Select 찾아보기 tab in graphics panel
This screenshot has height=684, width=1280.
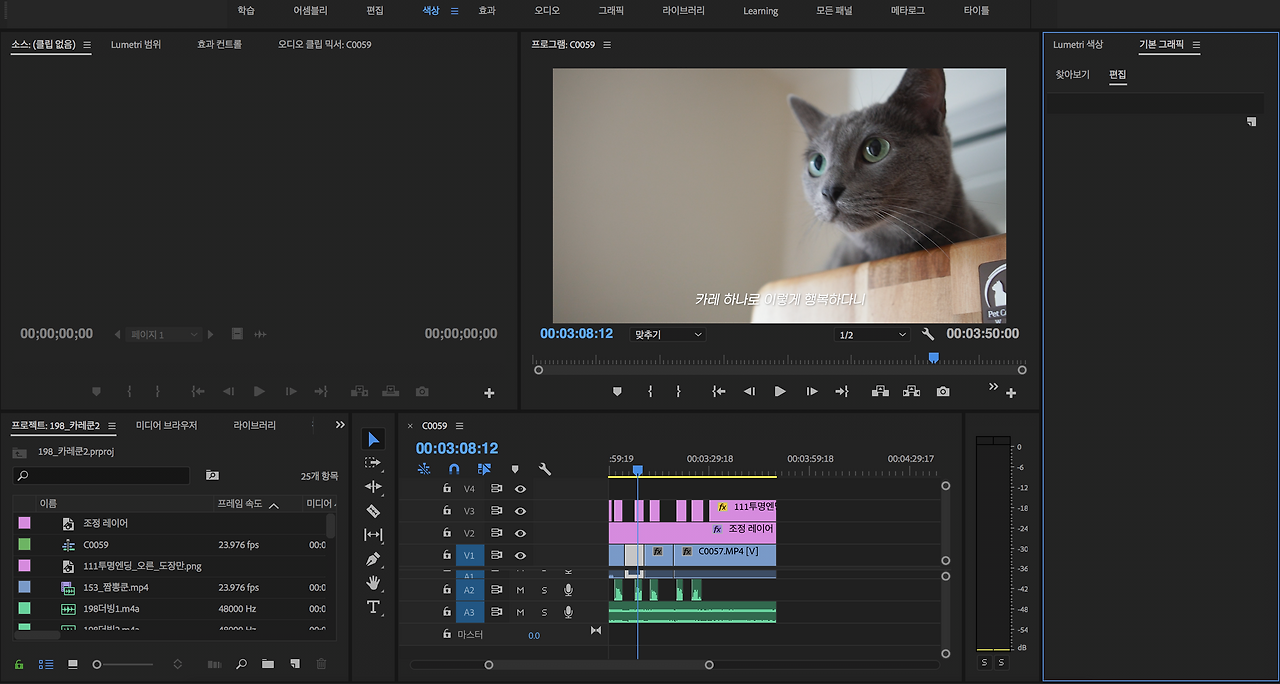[1073, 74]
